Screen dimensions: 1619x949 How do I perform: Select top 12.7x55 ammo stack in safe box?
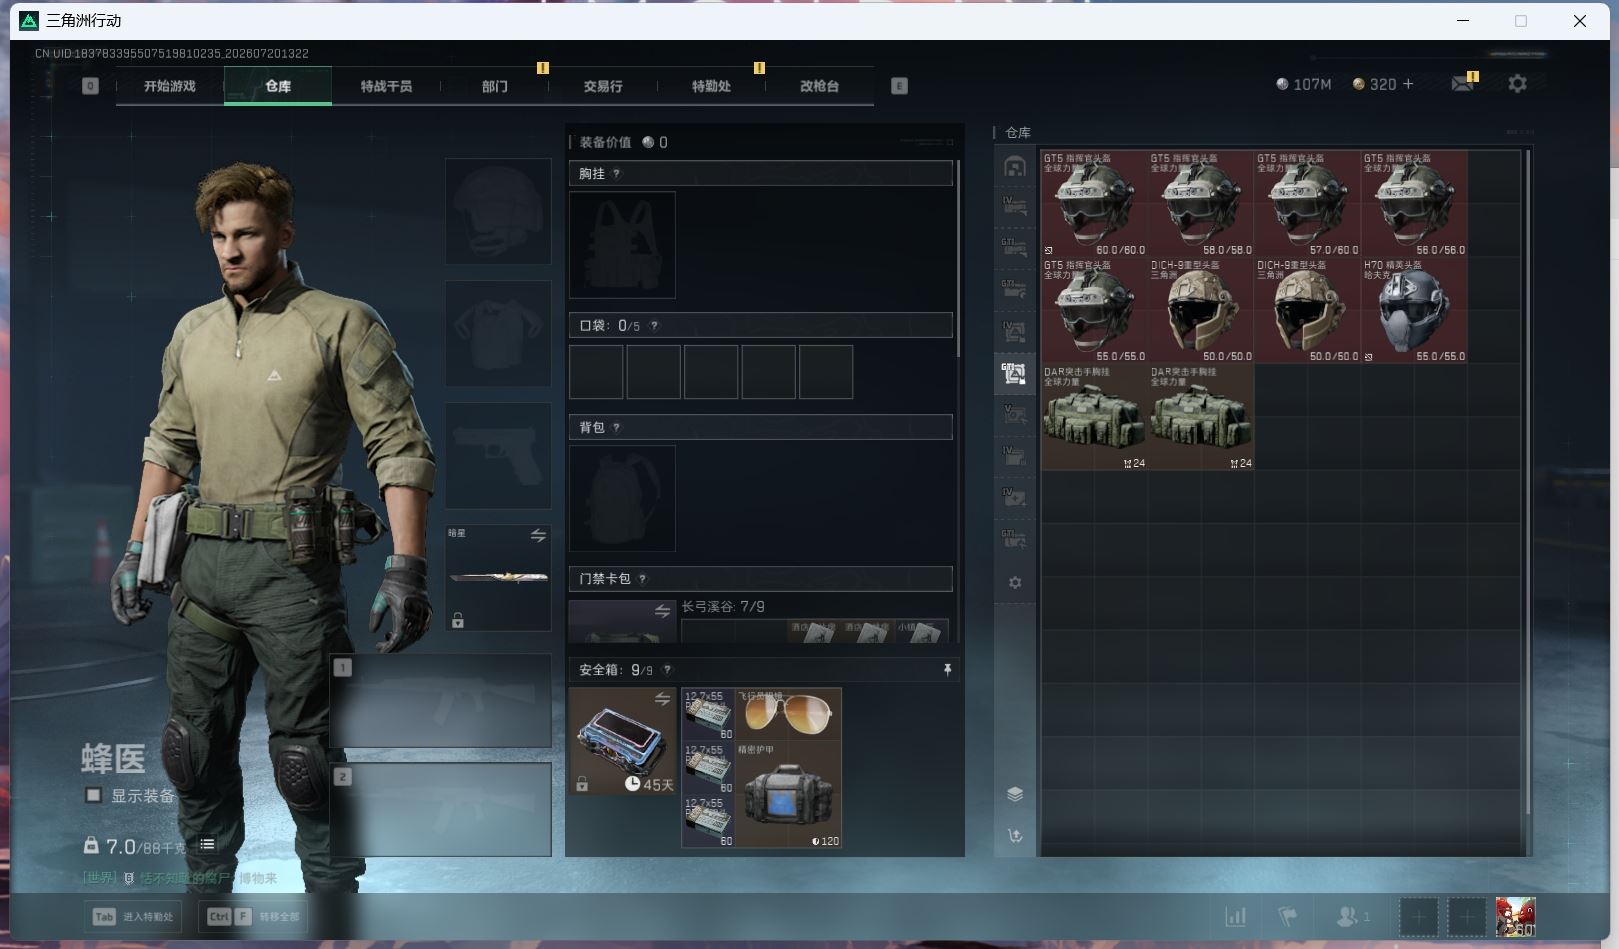(x=708, y=714)
